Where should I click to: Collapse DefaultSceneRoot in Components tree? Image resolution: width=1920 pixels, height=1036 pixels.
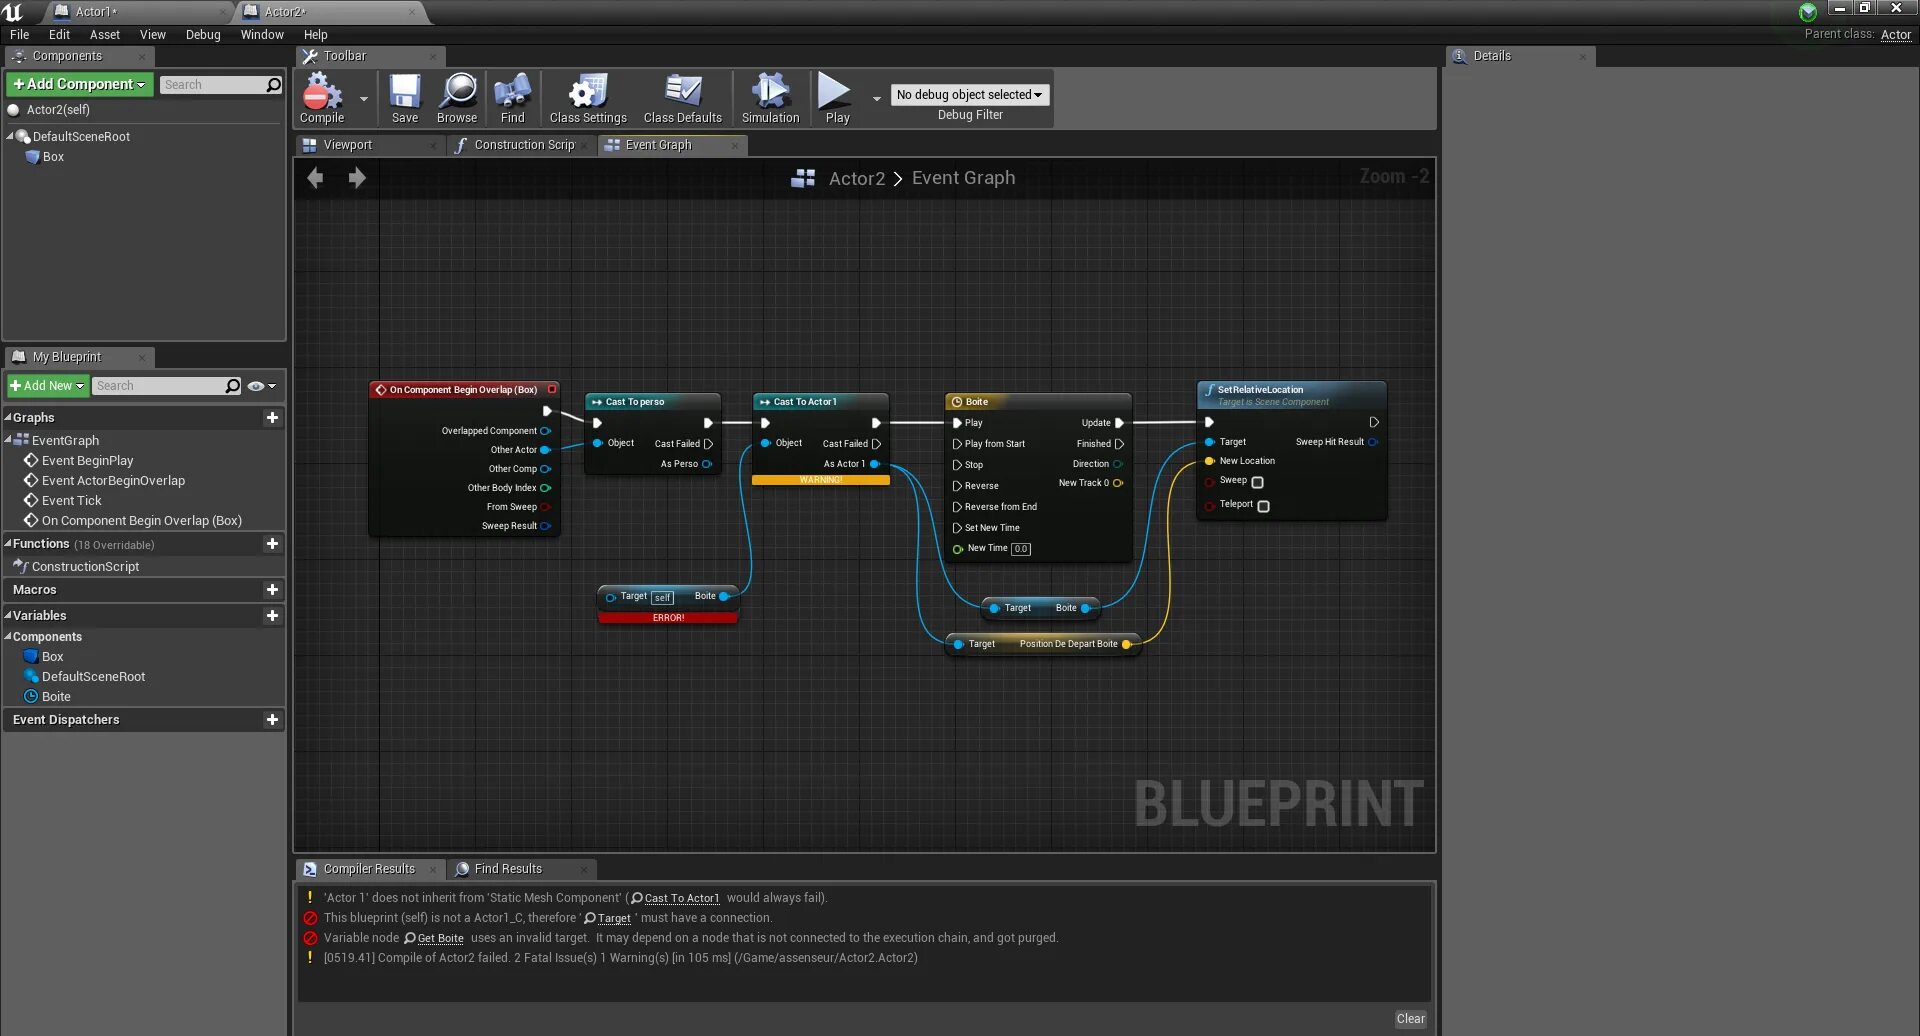click(10, 136)
